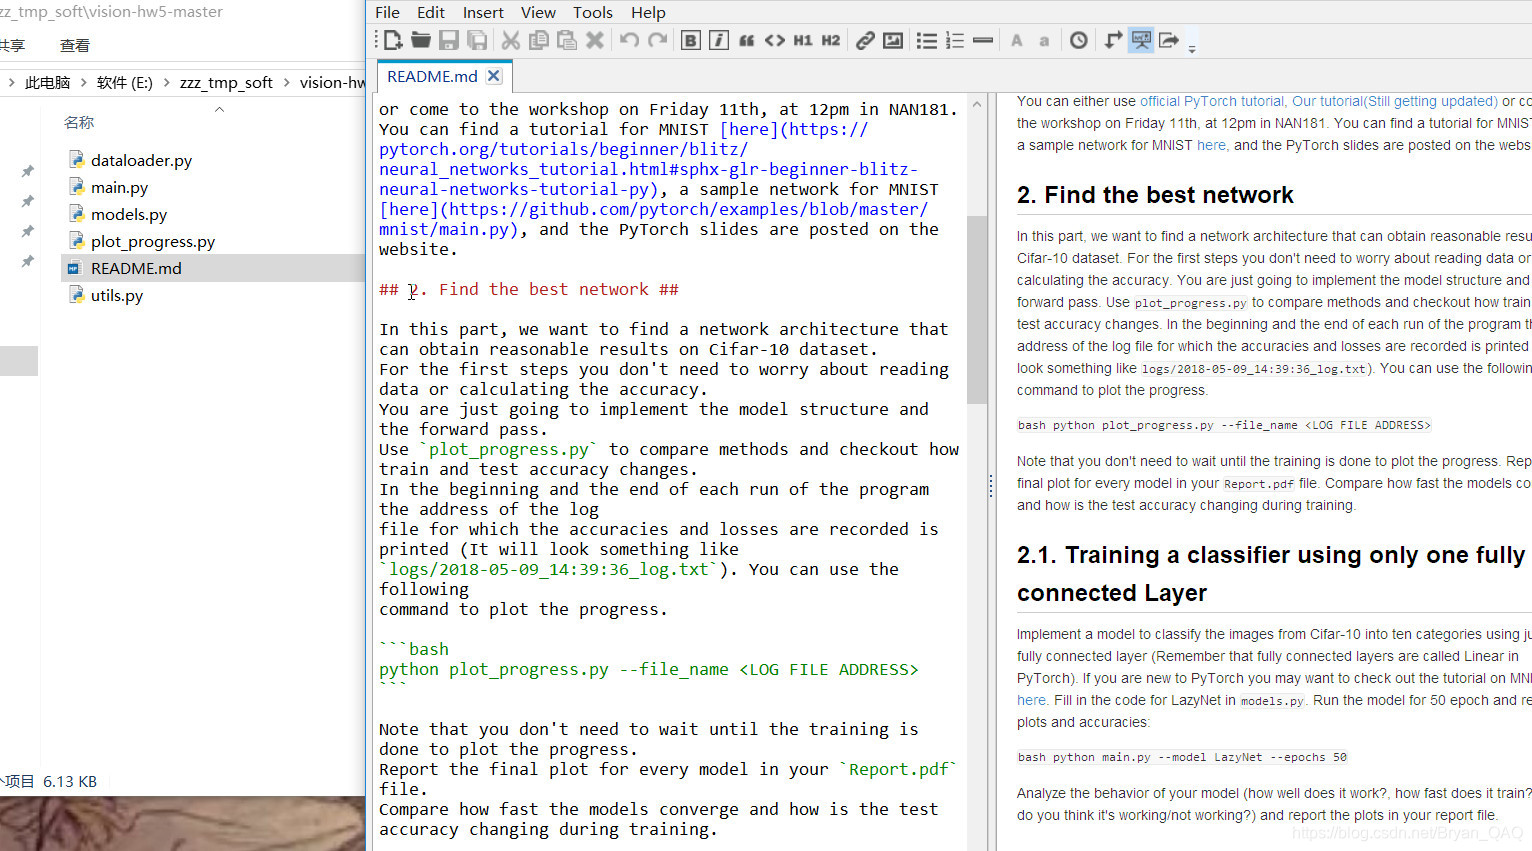Click the splitter handle between editor and preview
1532x851 pixels.
(x=991, y=486)
